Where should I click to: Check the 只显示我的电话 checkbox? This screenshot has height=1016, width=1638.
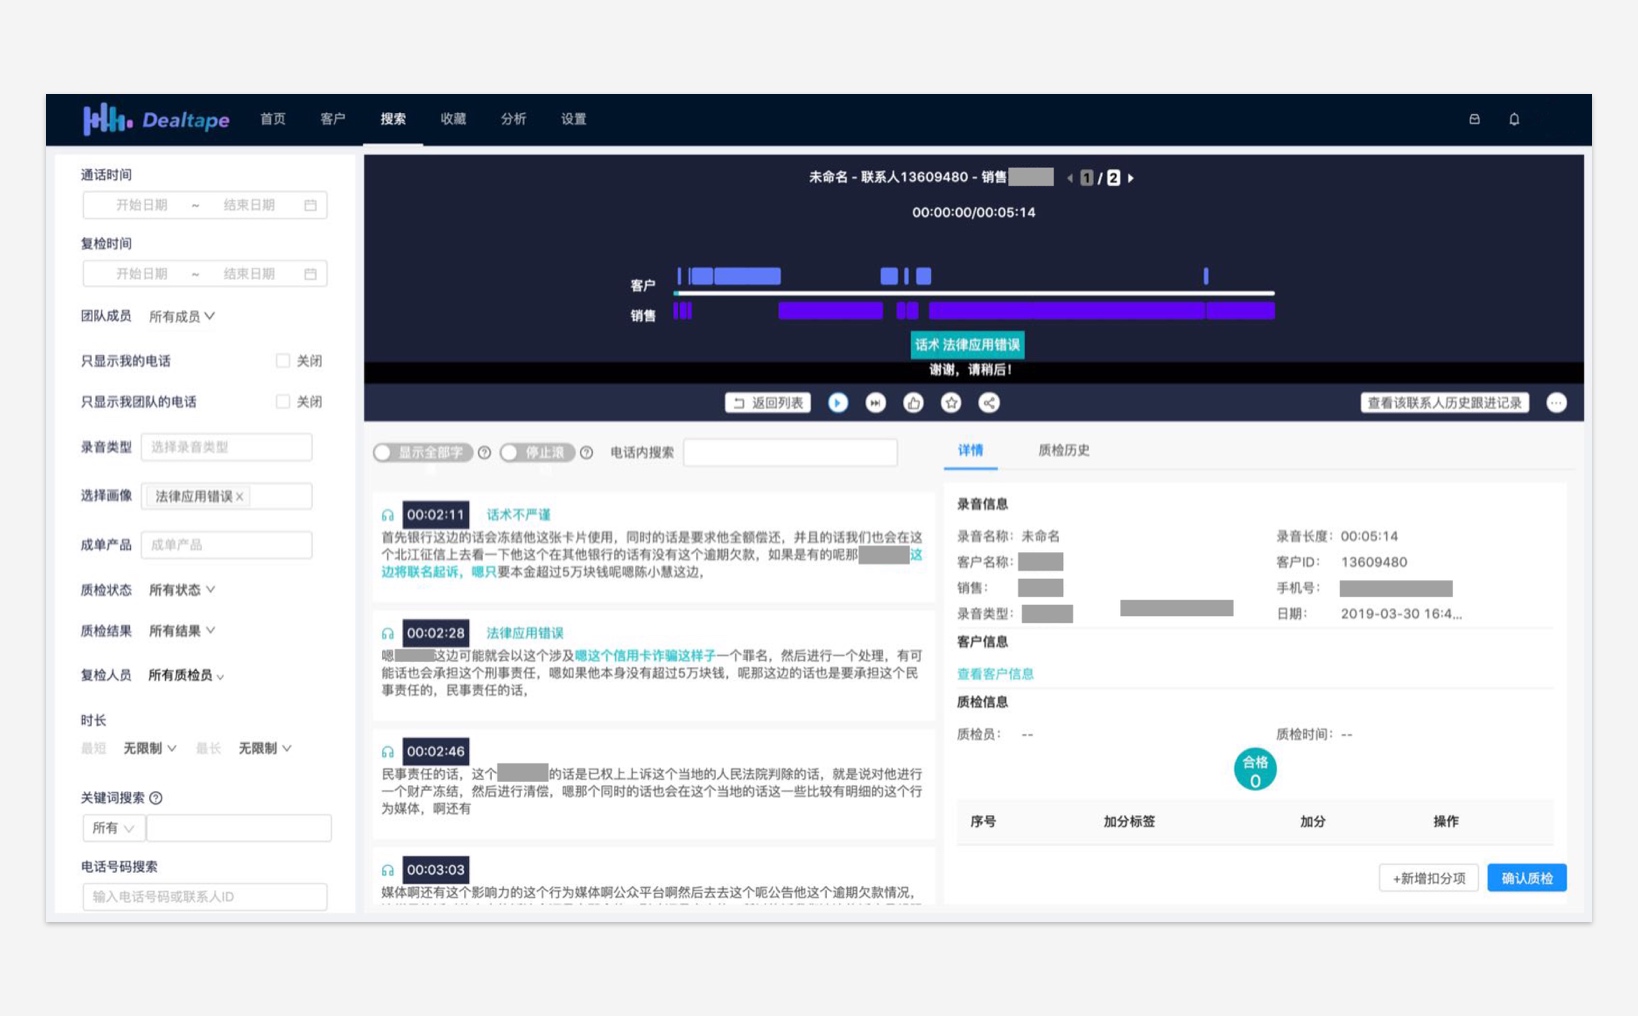tap(283, 361)
